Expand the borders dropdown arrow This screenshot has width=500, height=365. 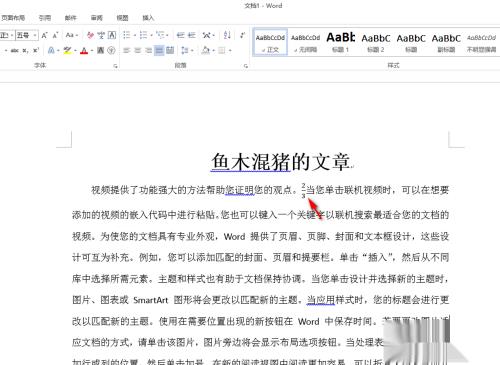pos(230,51)
